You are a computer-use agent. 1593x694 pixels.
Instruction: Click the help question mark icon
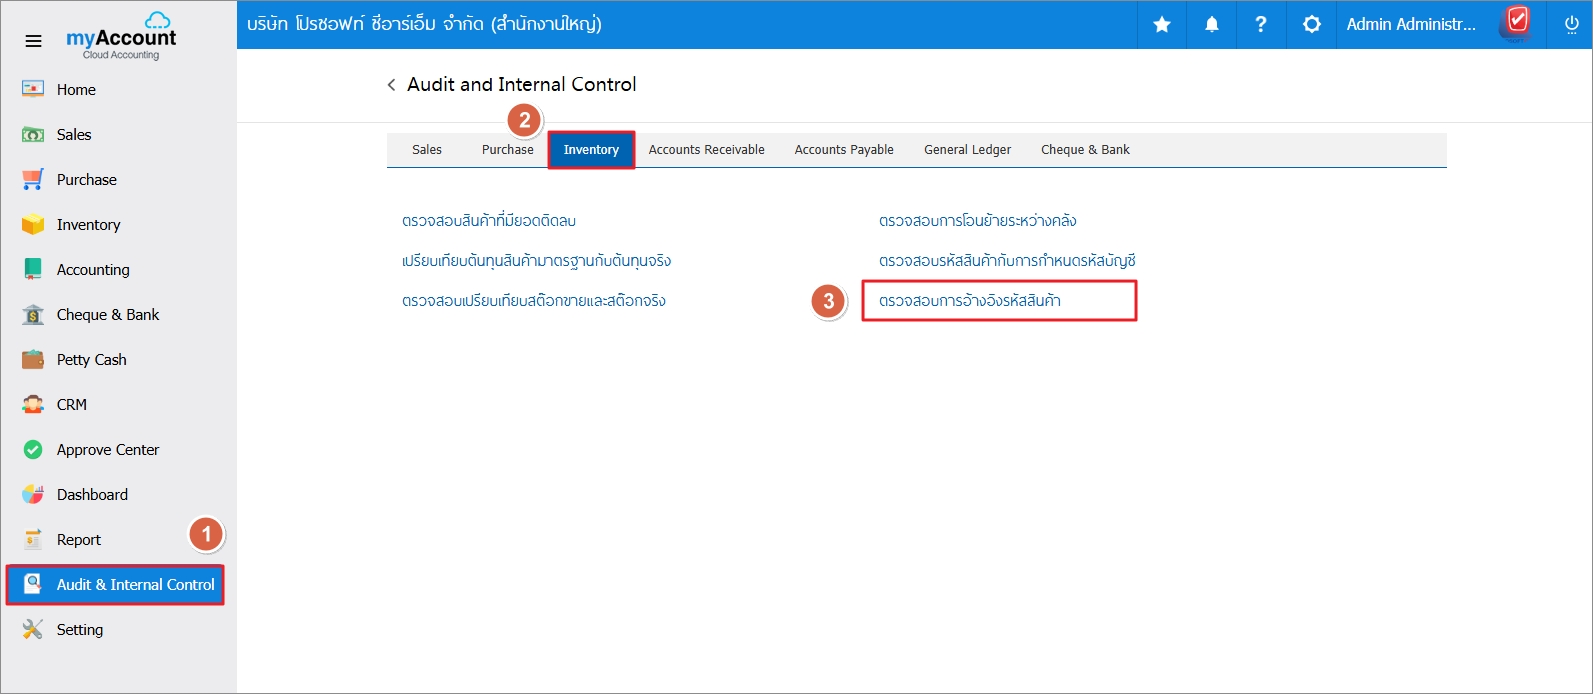pyautogui.click(x=1260, y=25)
